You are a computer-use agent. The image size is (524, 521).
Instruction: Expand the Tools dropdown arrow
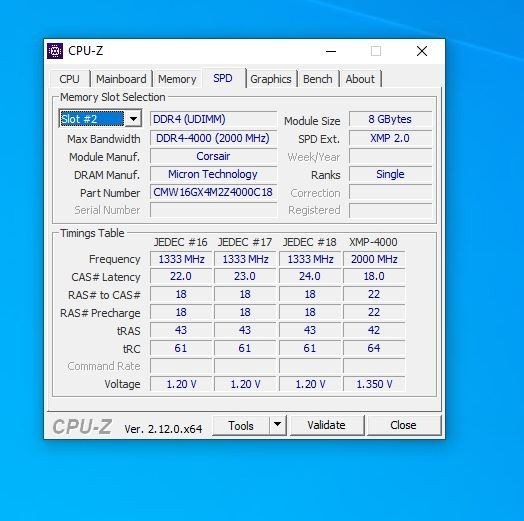point(277,425)
